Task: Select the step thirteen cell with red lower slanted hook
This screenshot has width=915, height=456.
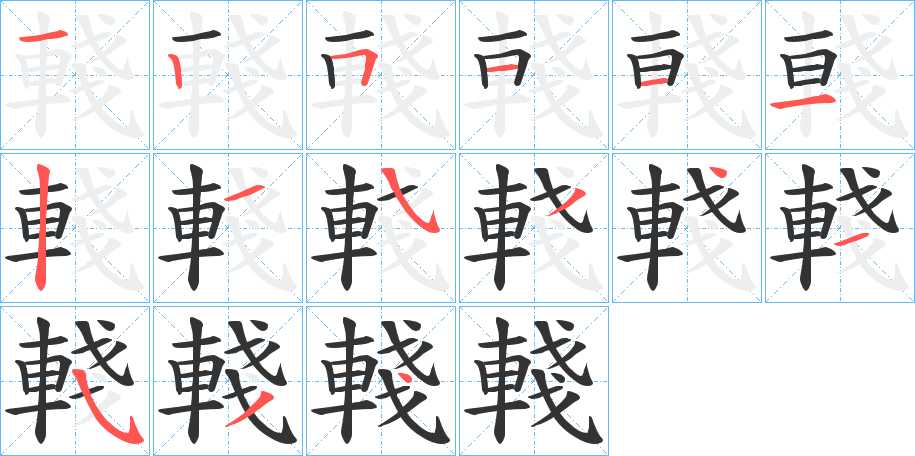Action: pos(75,381)
